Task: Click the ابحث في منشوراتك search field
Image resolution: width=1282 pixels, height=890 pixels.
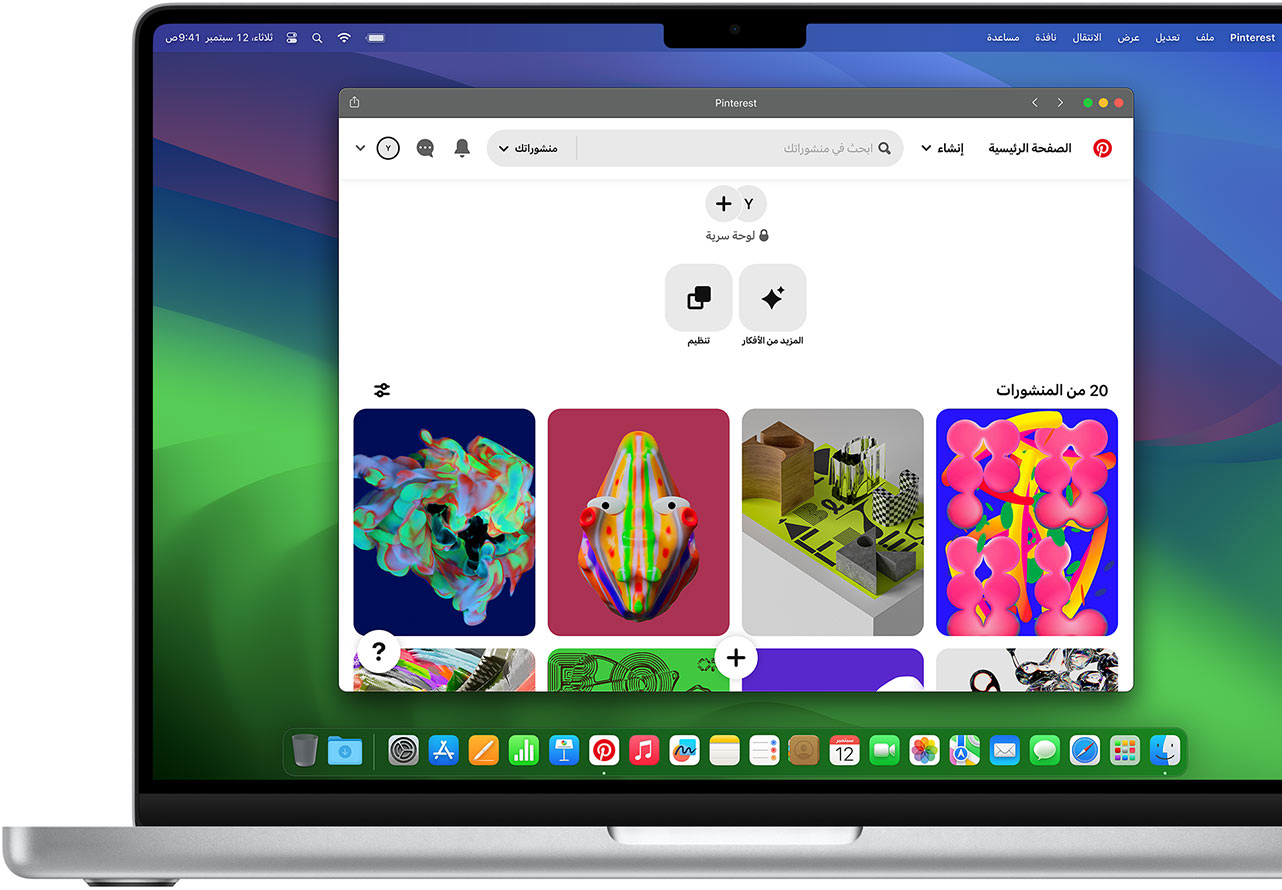Action: pyautogui.click(x=741, y=148)
